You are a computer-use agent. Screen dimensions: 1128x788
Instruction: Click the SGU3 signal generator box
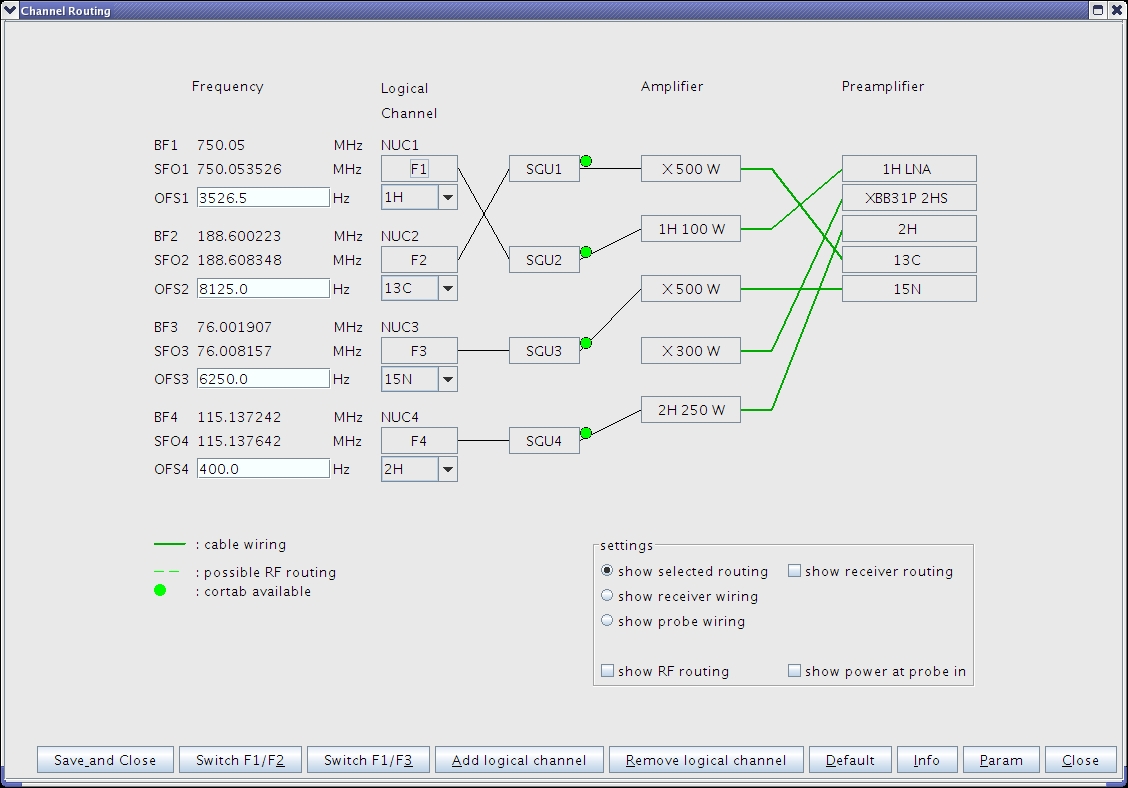tap(544, 351)
